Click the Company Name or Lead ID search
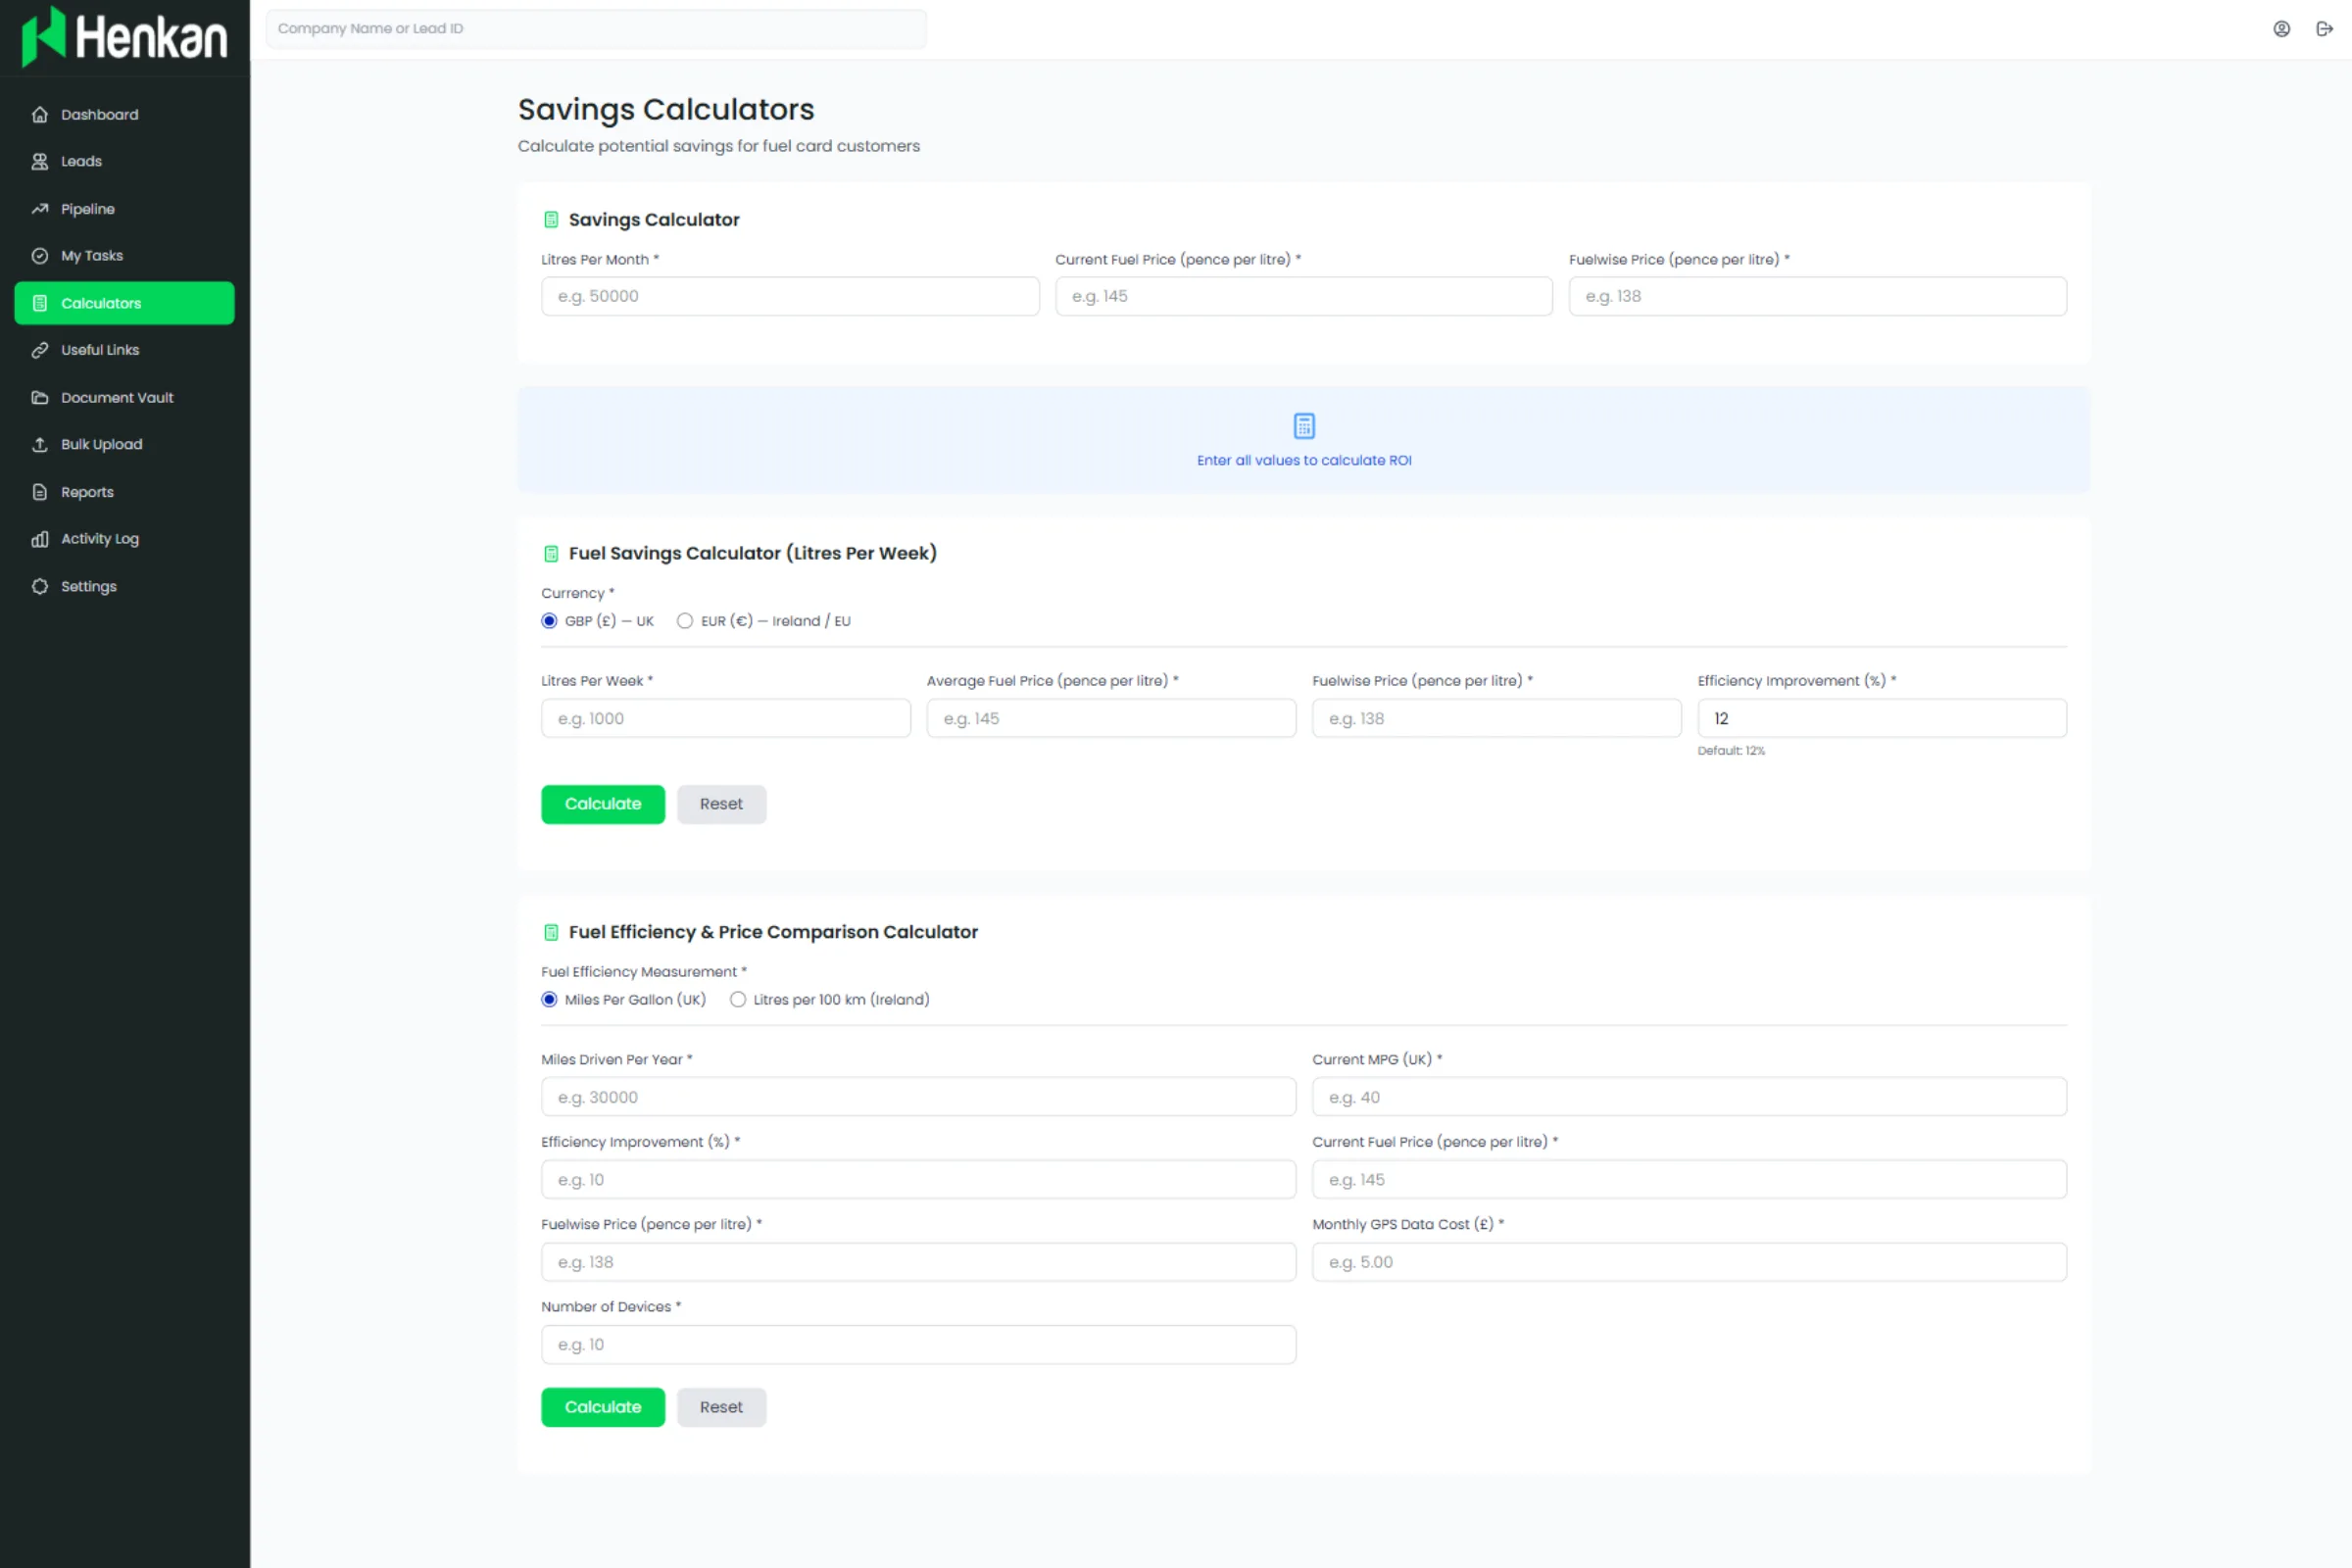Screen dimensions: 2352x1568 (x=595, y=29)
